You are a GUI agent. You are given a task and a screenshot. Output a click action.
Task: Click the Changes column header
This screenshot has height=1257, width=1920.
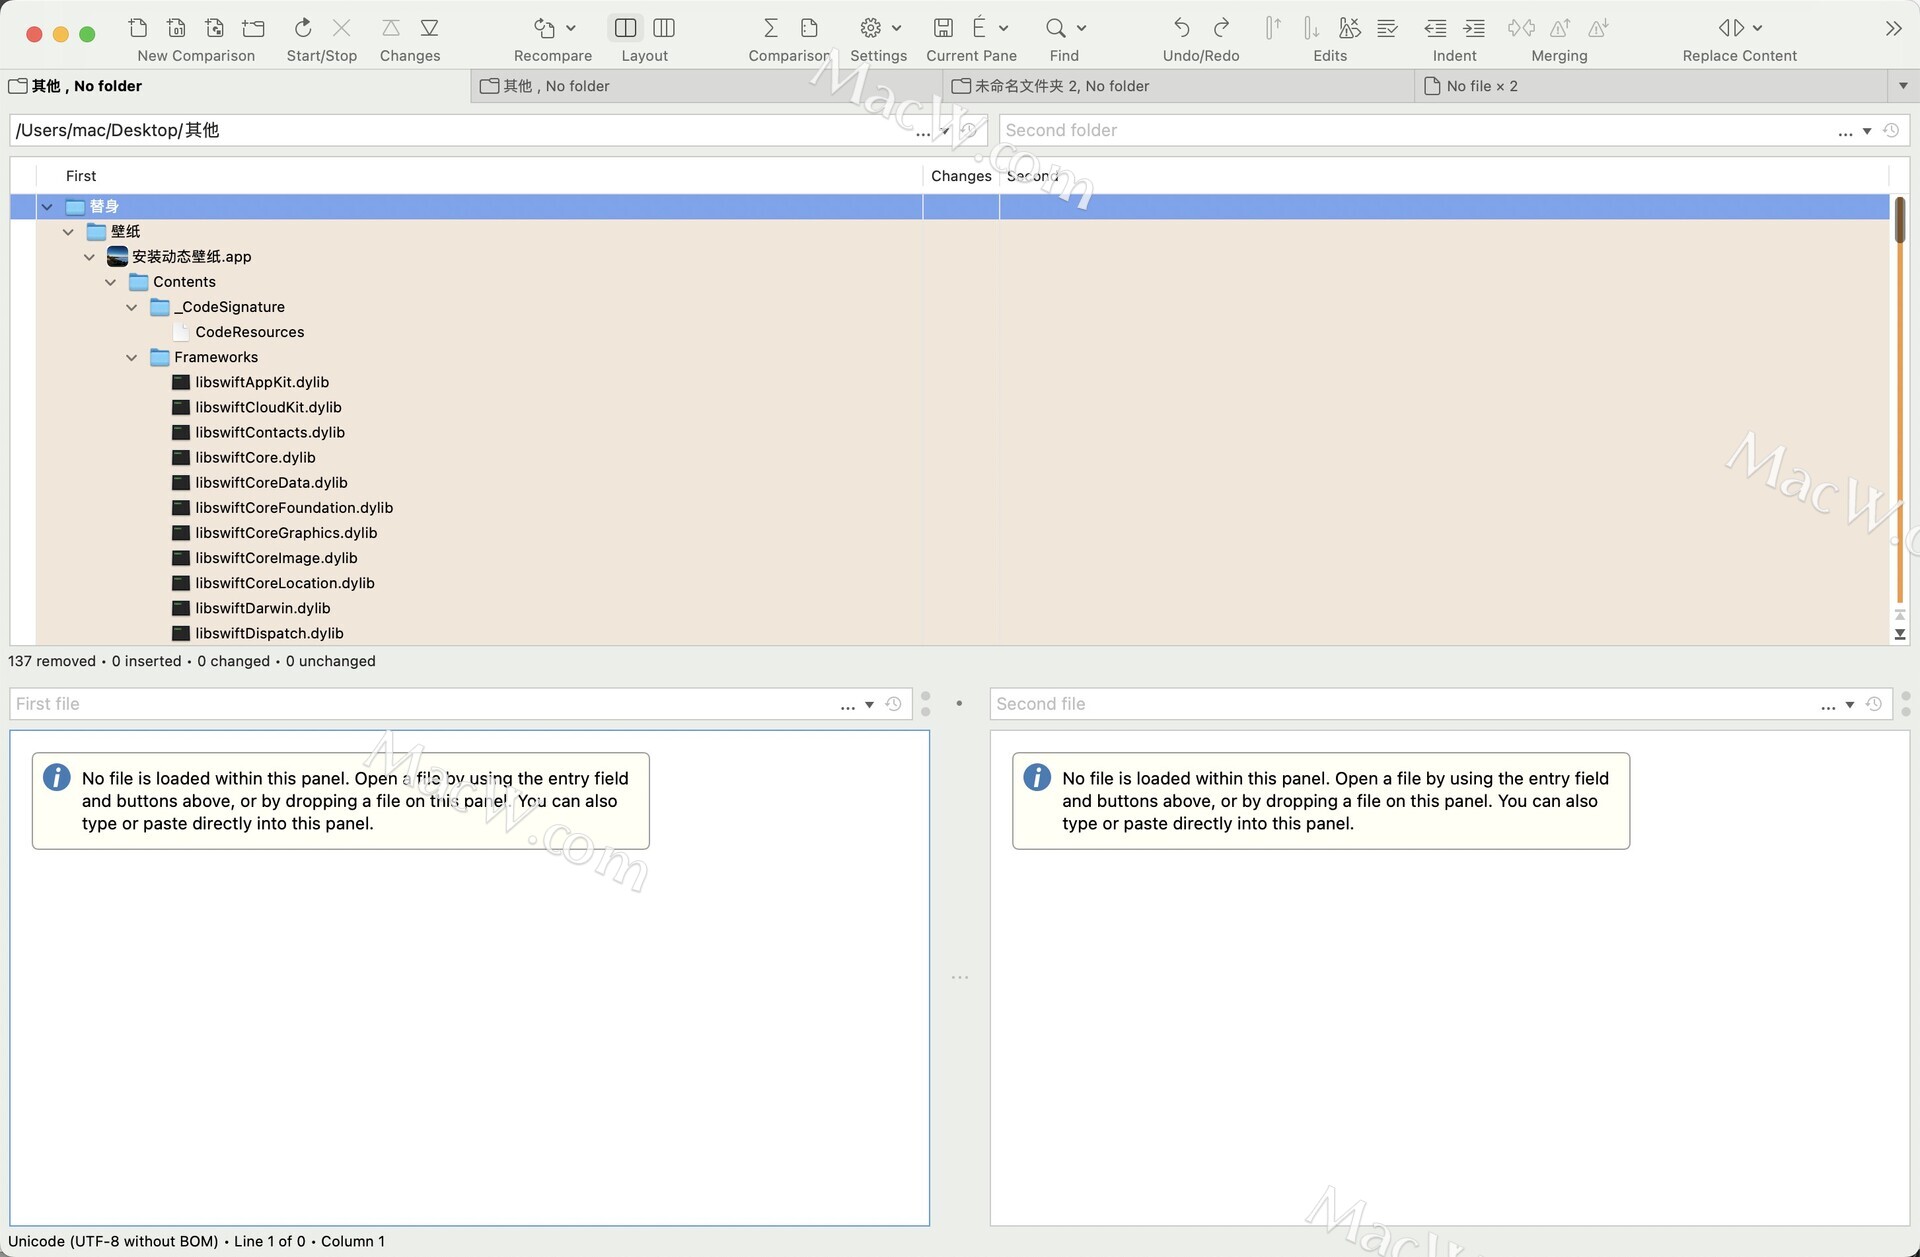coord(961,176)
